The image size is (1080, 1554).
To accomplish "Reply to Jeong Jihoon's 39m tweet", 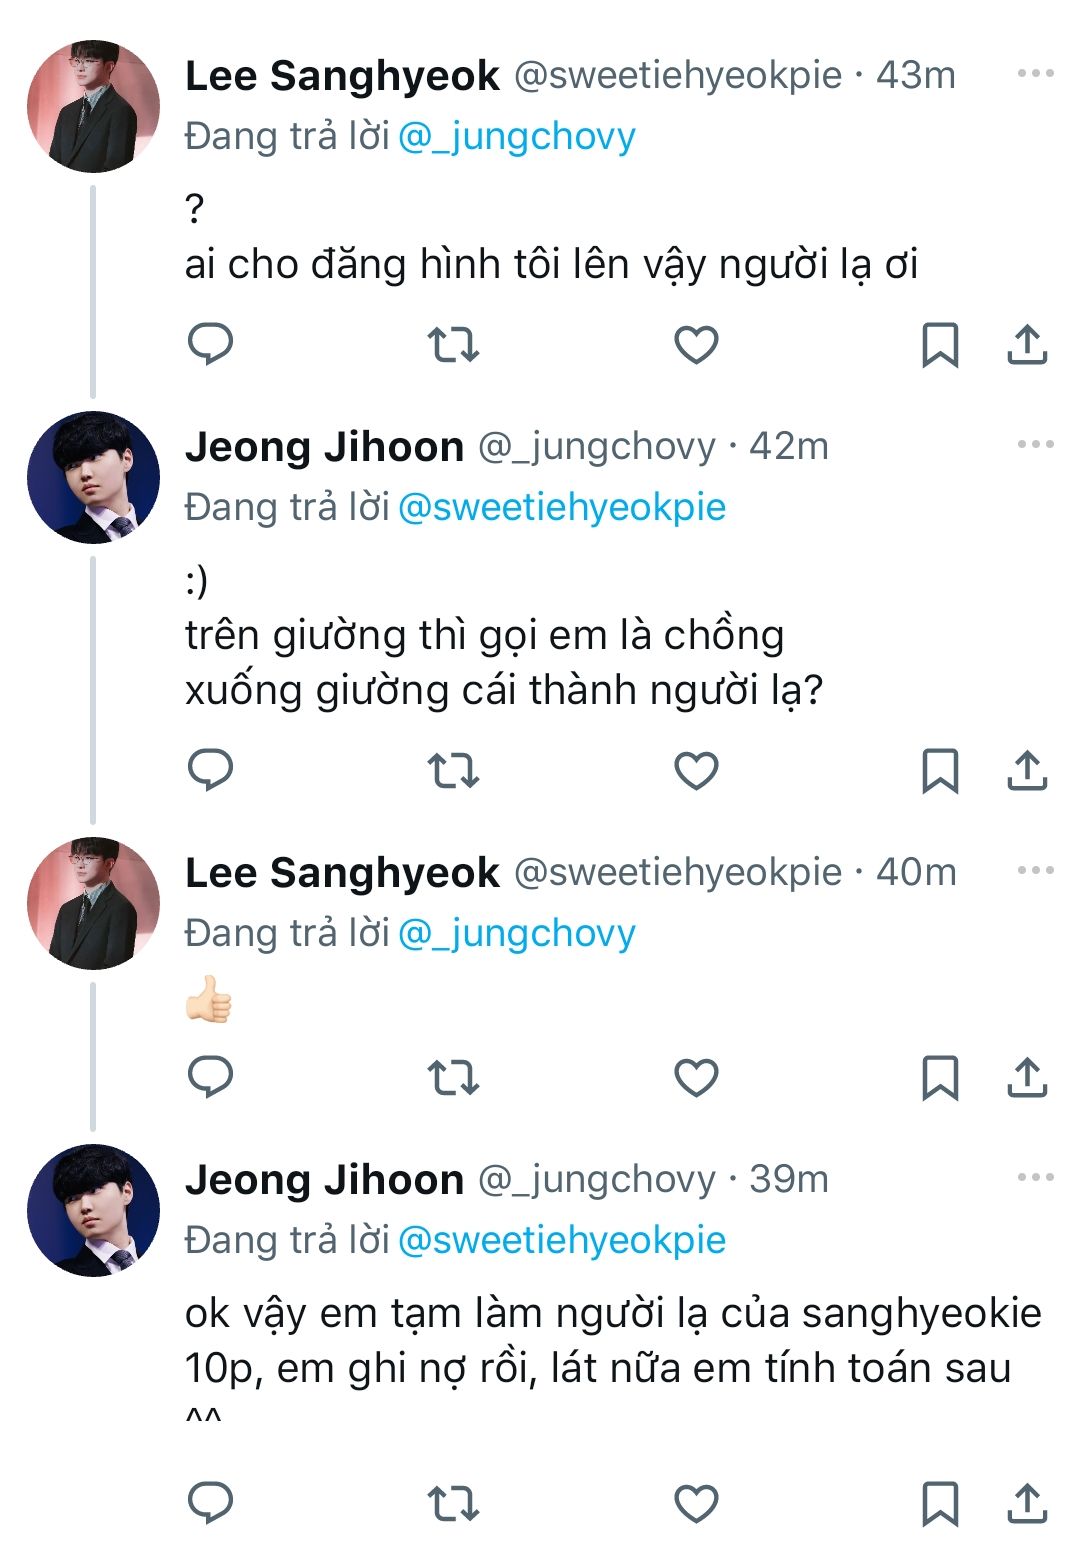I will pos(210,1502).
